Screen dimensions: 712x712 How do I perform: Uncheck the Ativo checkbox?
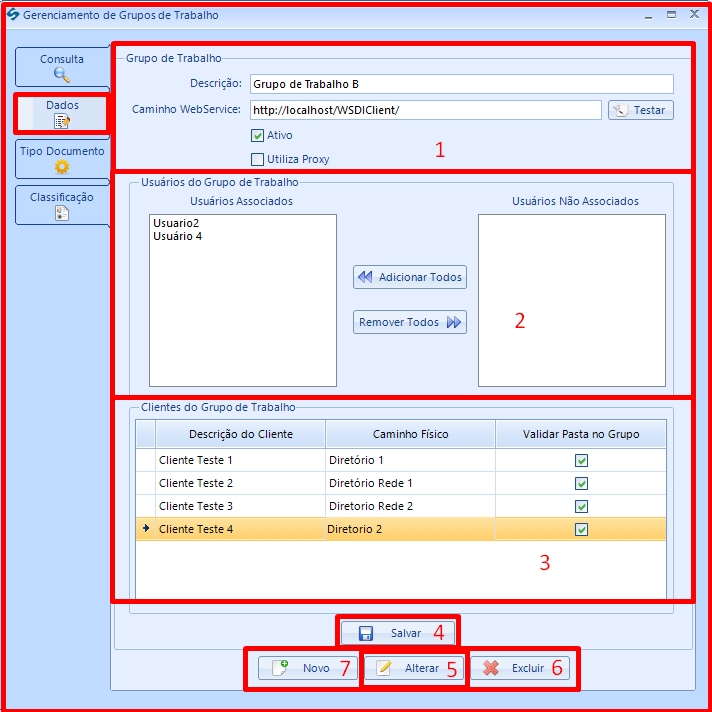click(258, 135)
